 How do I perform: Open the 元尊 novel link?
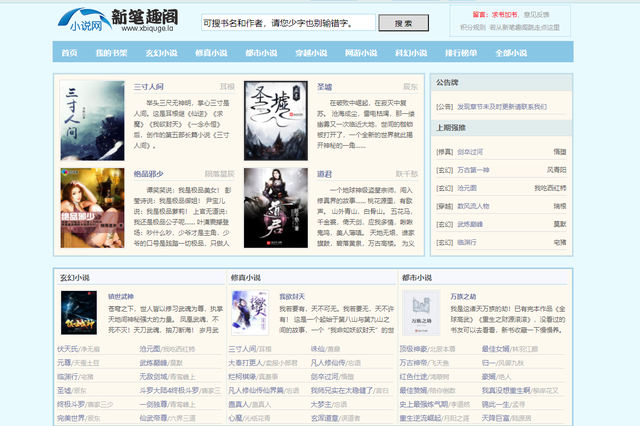(x=64, y=363)
